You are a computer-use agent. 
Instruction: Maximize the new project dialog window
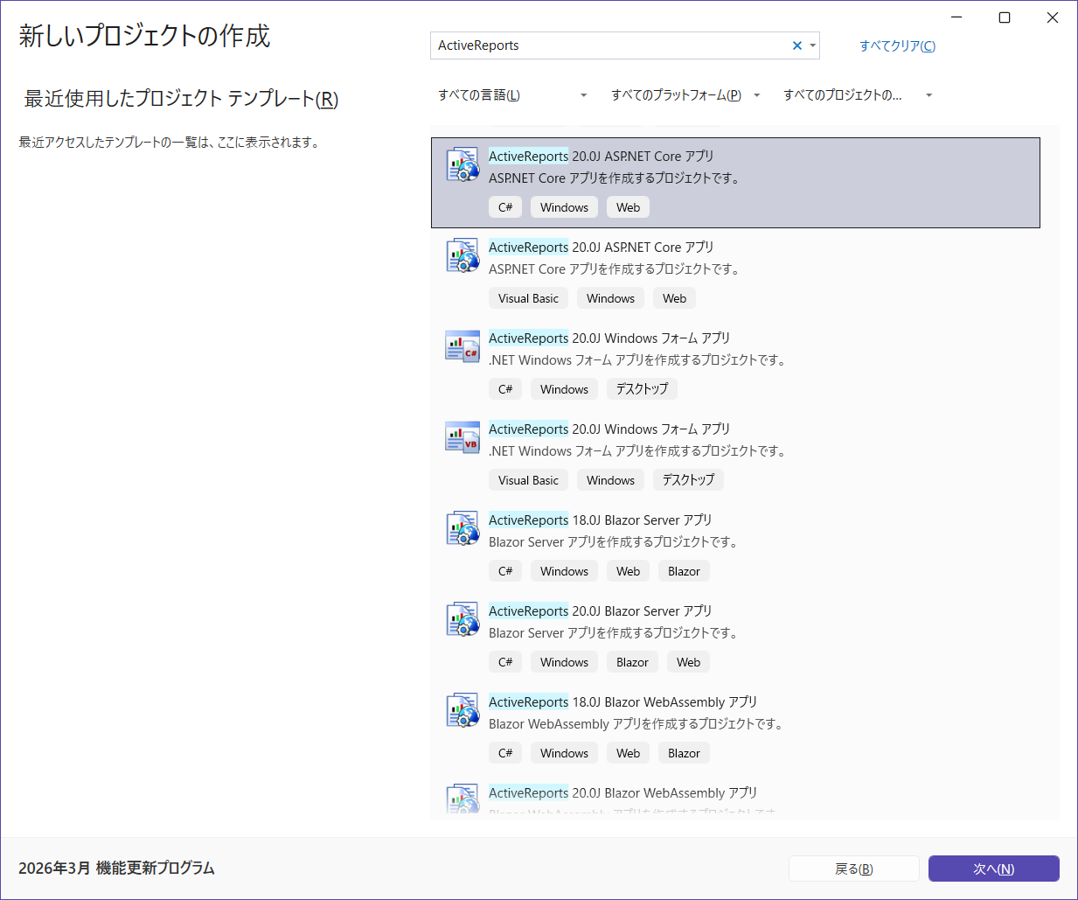(x=1004, y=17)
